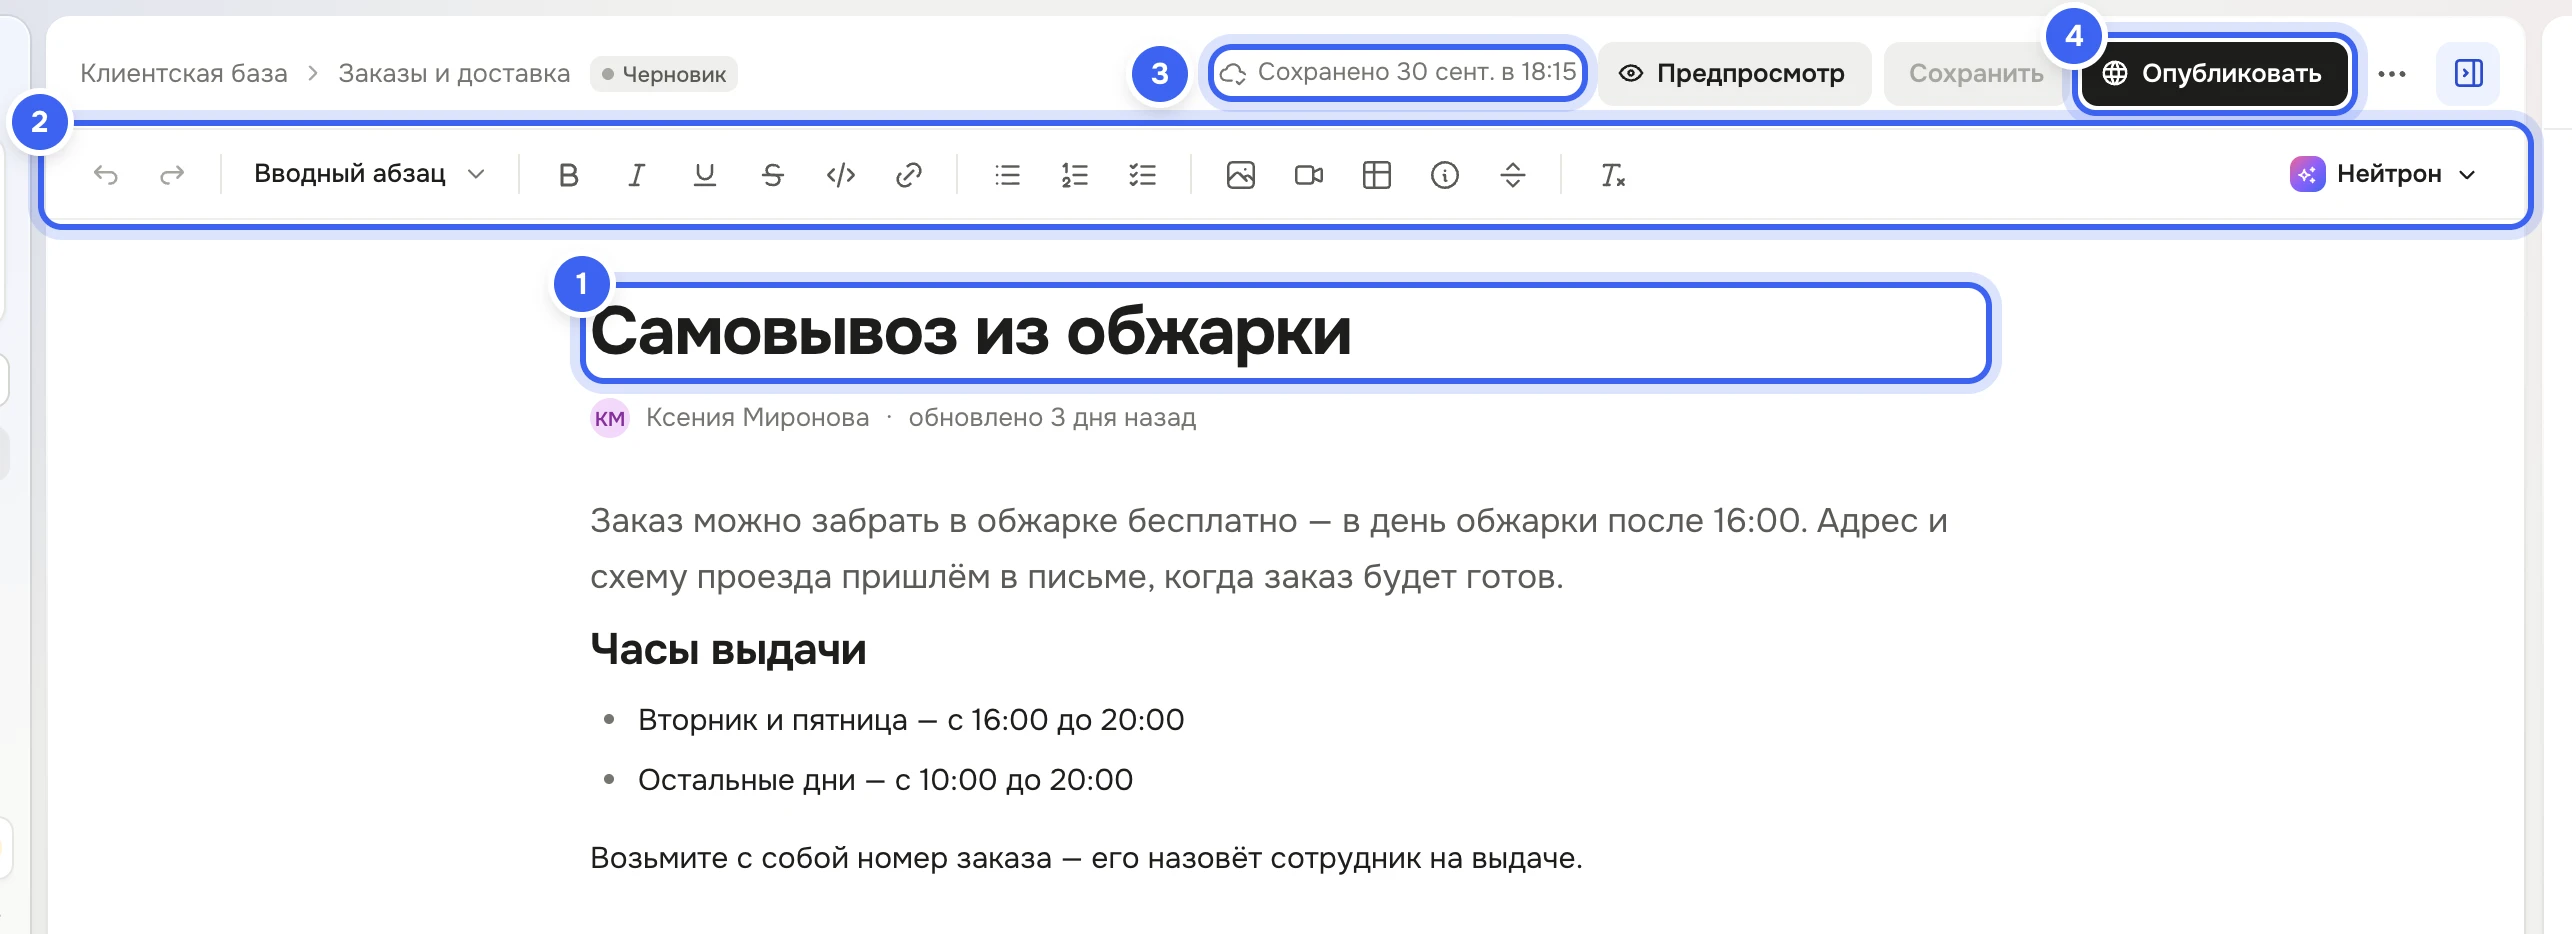Open the Вводный абзац style dropdown
Viewport: 2572px width, 934px height.
pos(369,174)
